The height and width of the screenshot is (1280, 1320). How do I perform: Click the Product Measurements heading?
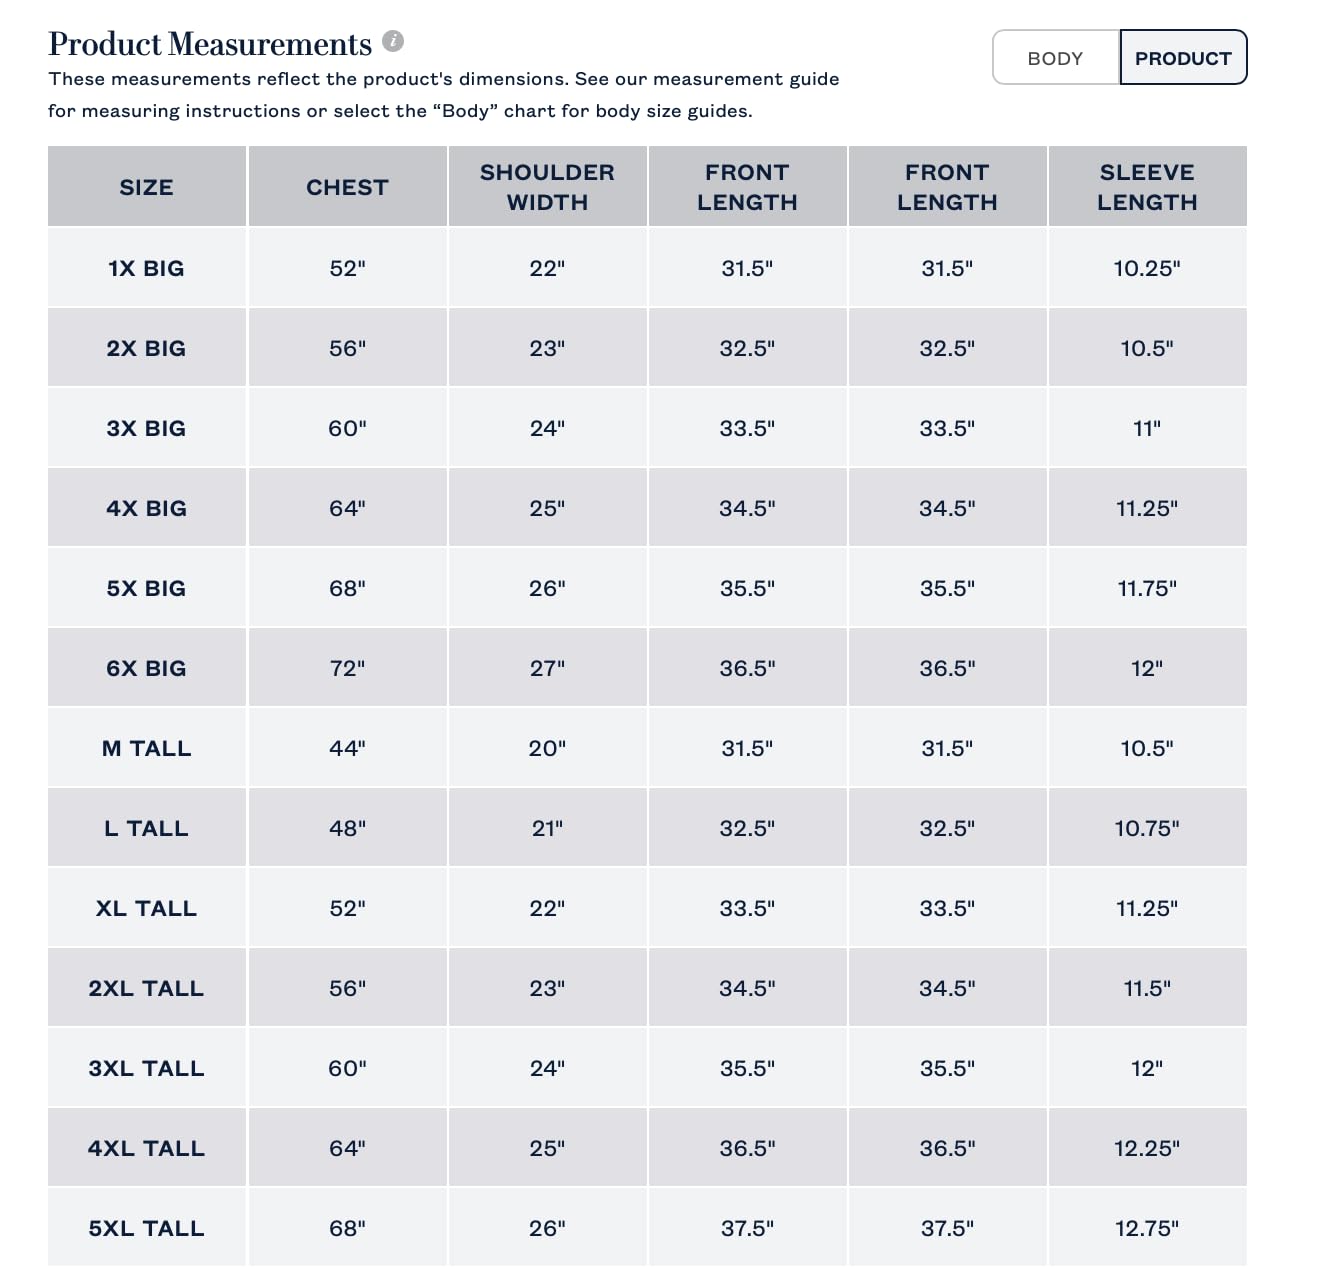click(x=210, y=44)
